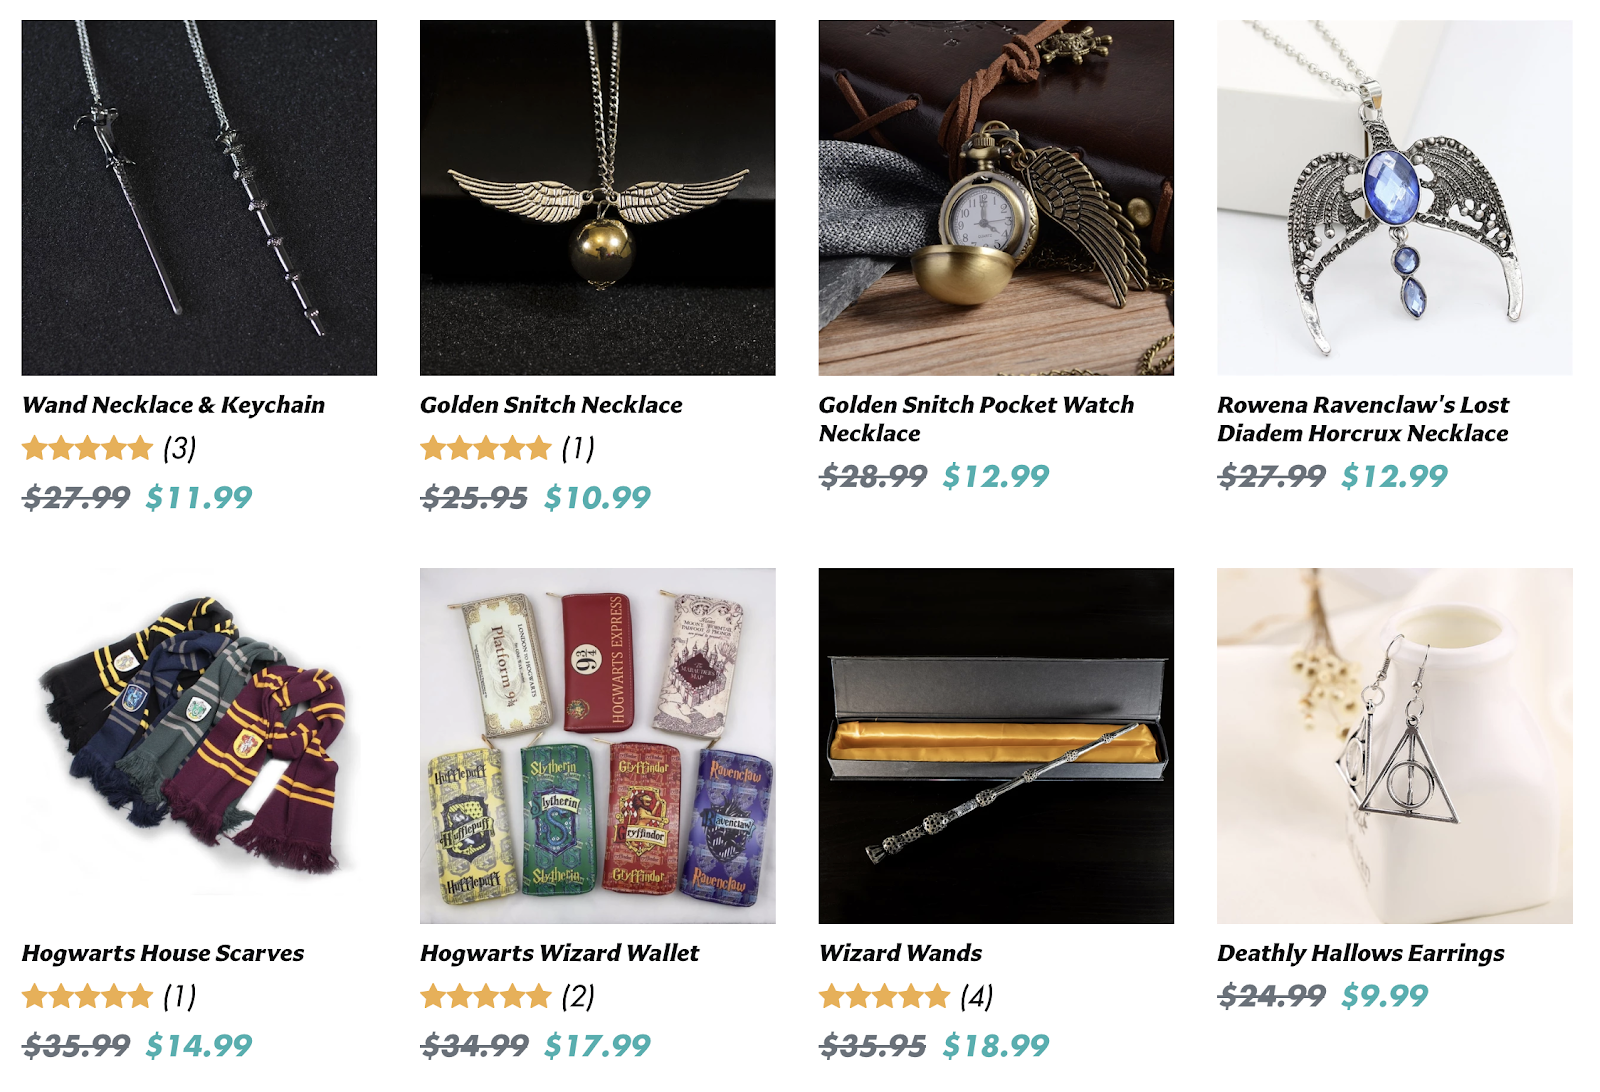Open the Rowena Ravenclaw's Diadem necklace image
Viewport: 1600px width, 1092px height.
point(1394,198)
